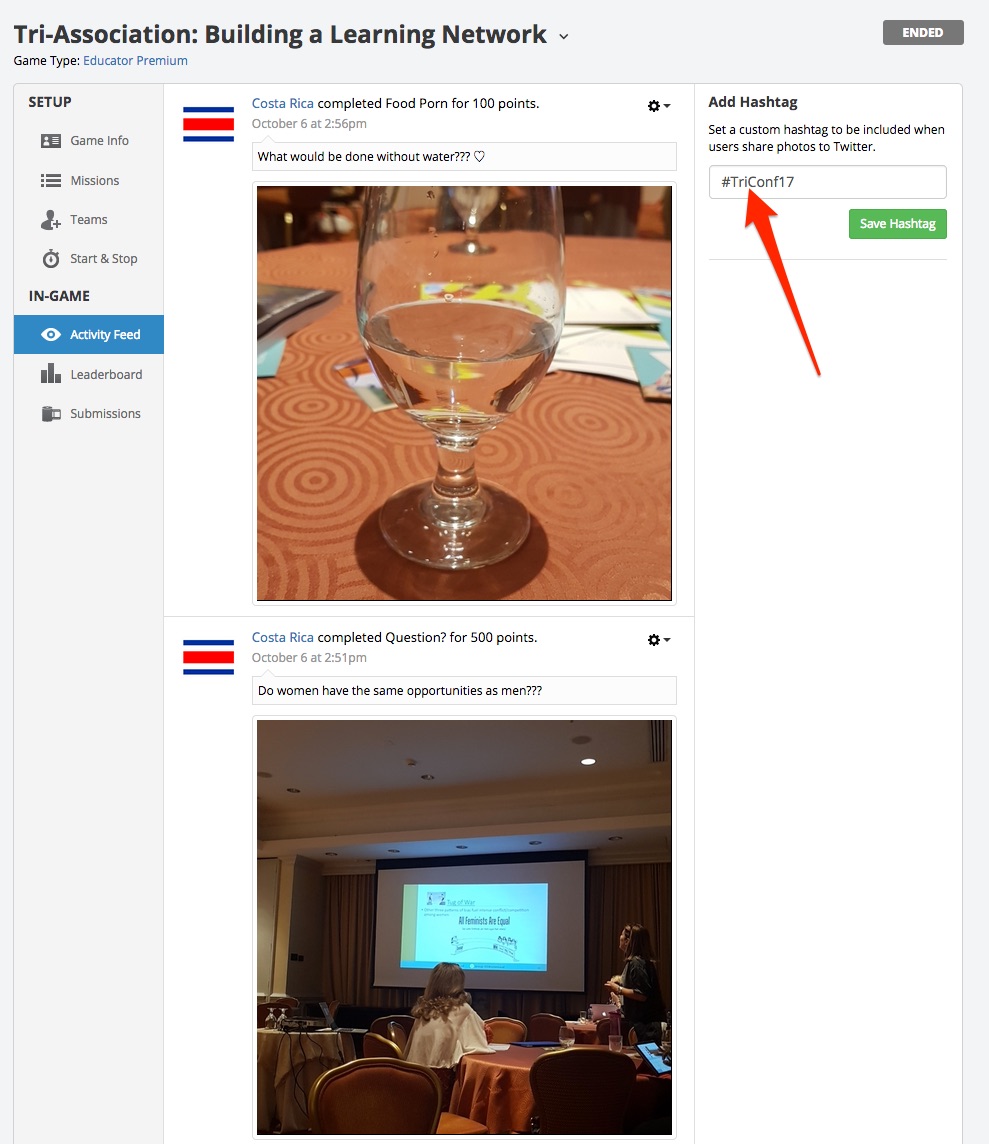Viewport: 989px width, 1144px height.
Task: Click the Start & Stop stopwatch icon
Action: click(x=51, y=258)
